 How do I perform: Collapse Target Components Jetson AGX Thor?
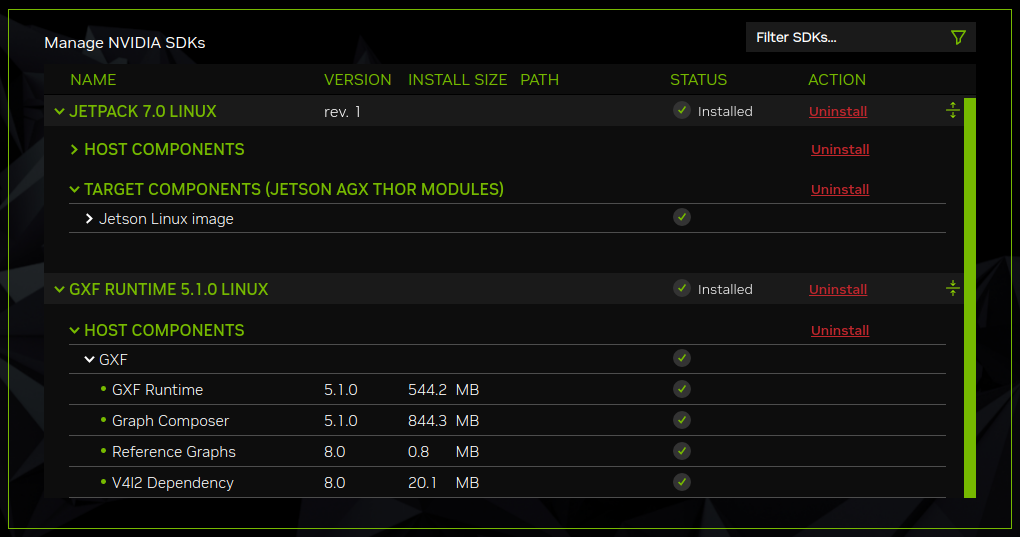coord(75,190)
